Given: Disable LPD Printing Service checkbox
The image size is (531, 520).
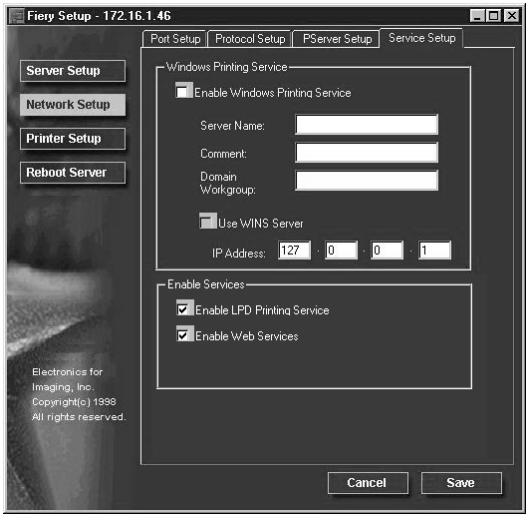Looking at the screenshot, I should [x=184, y=308].
